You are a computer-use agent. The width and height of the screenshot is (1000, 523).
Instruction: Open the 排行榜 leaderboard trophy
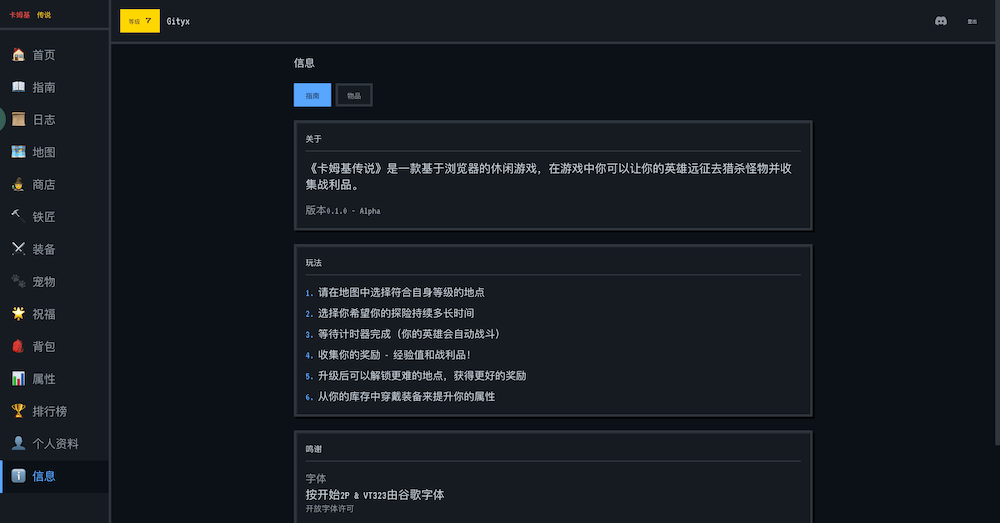[18, 411]
